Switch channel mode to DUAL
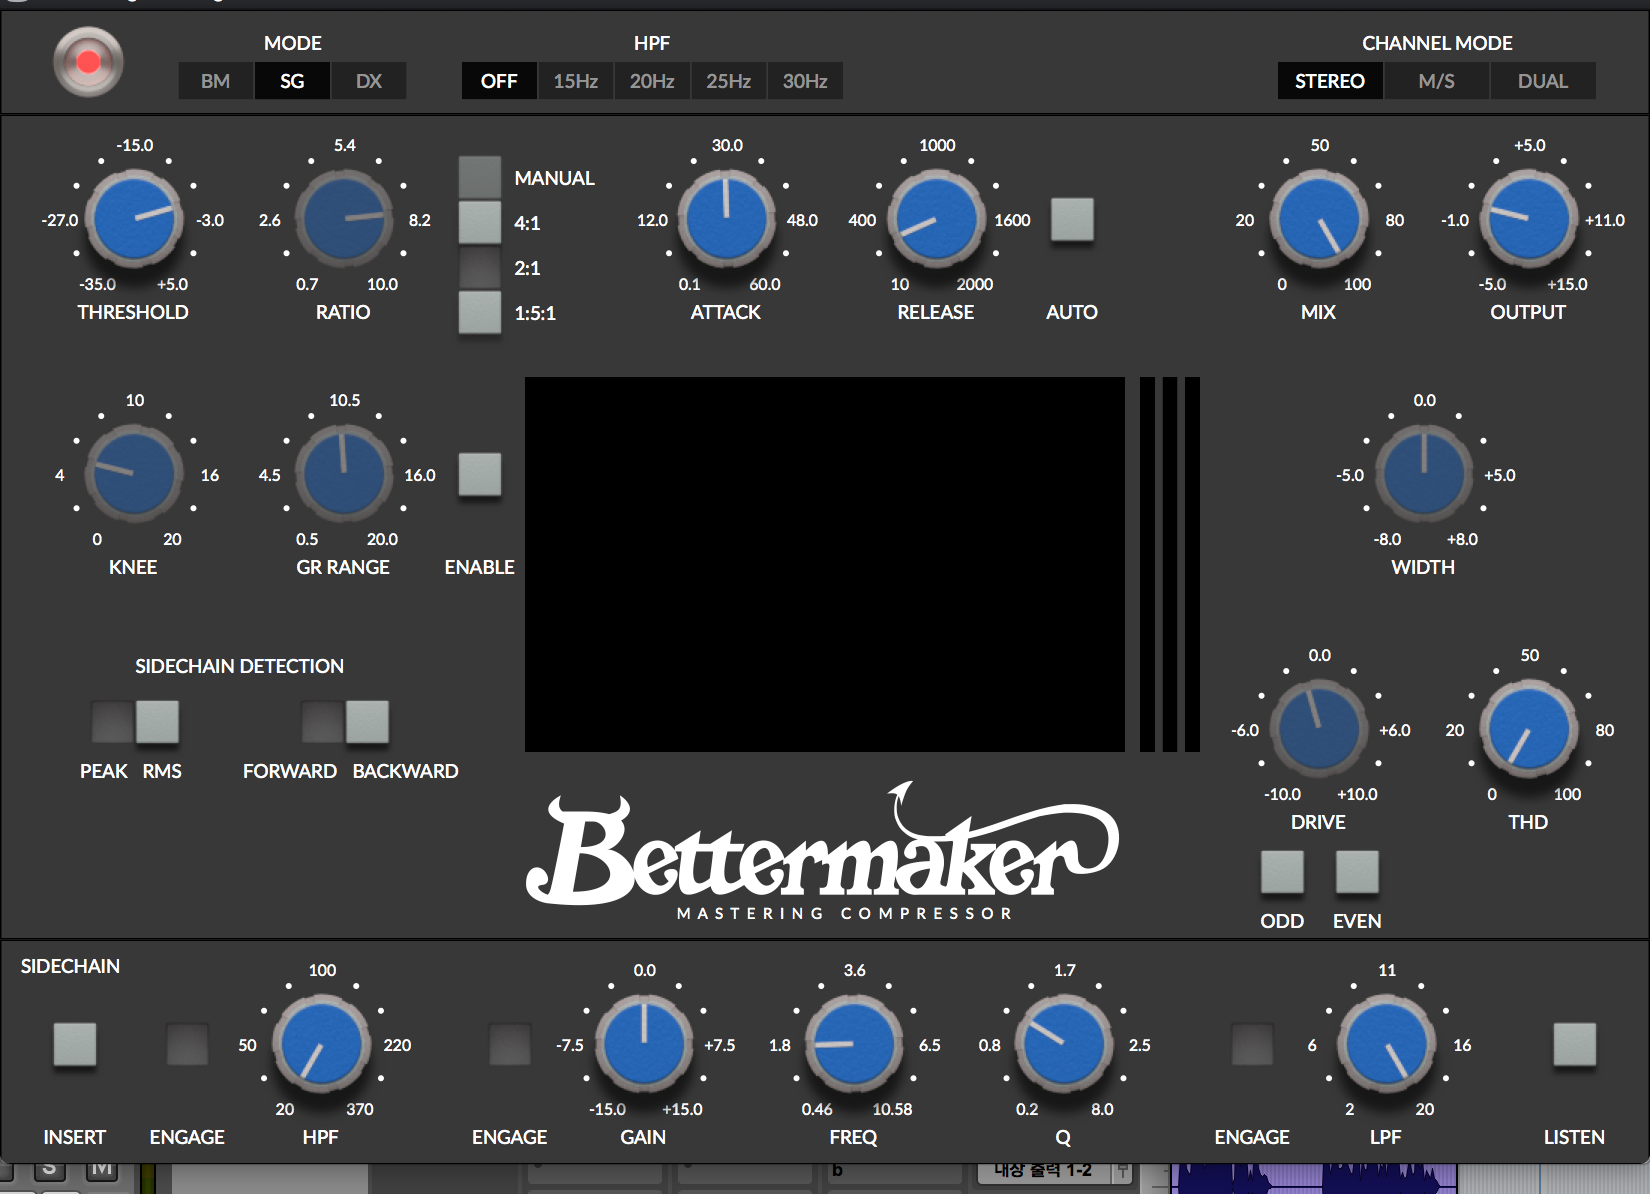 pos(1543,81)
